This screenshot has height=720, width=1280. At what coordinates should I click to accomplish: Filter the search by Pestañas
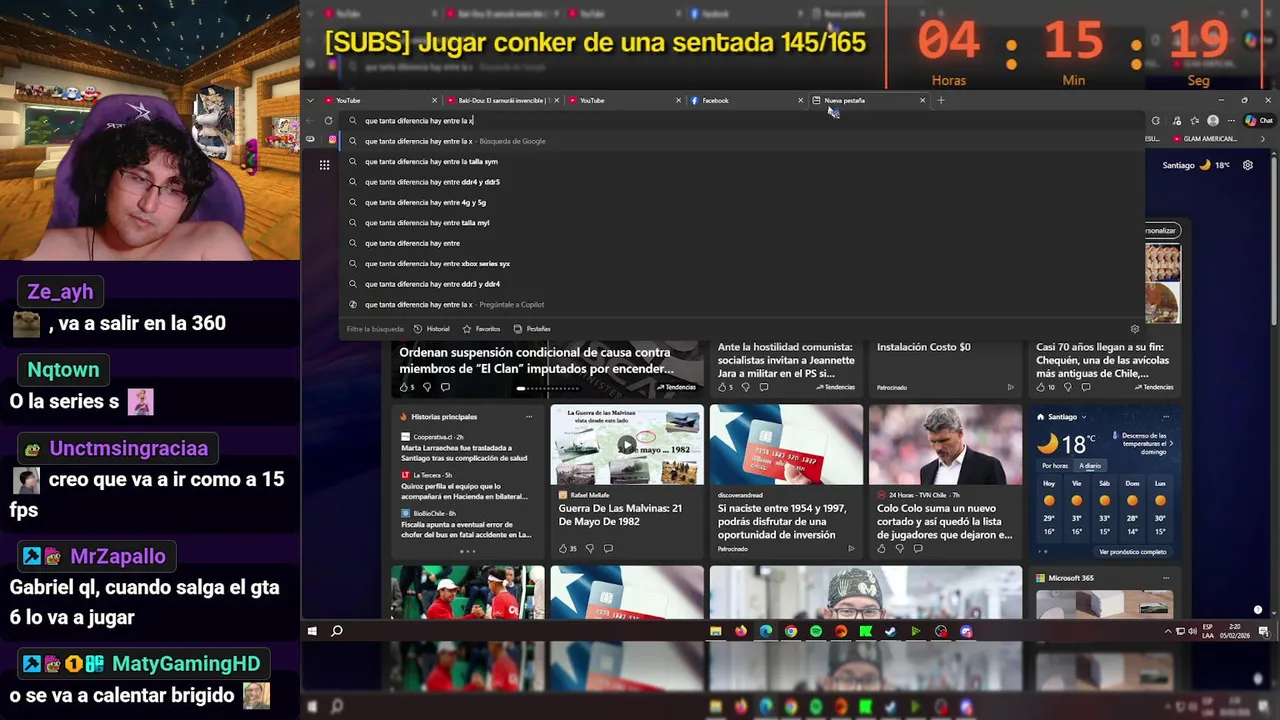pyautogui.click(x=532, y=329)
